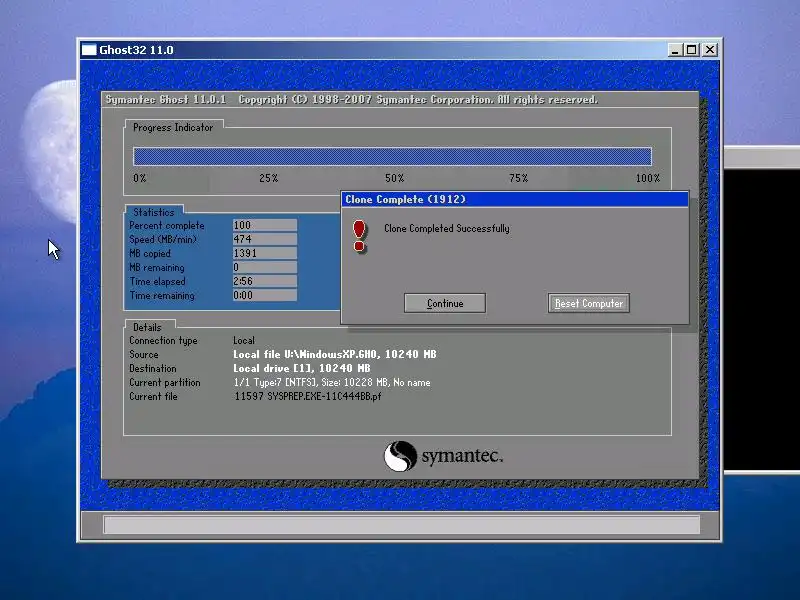Click the Time elapsed label
This screenshot has width=800, height=600.
point(157,281)
